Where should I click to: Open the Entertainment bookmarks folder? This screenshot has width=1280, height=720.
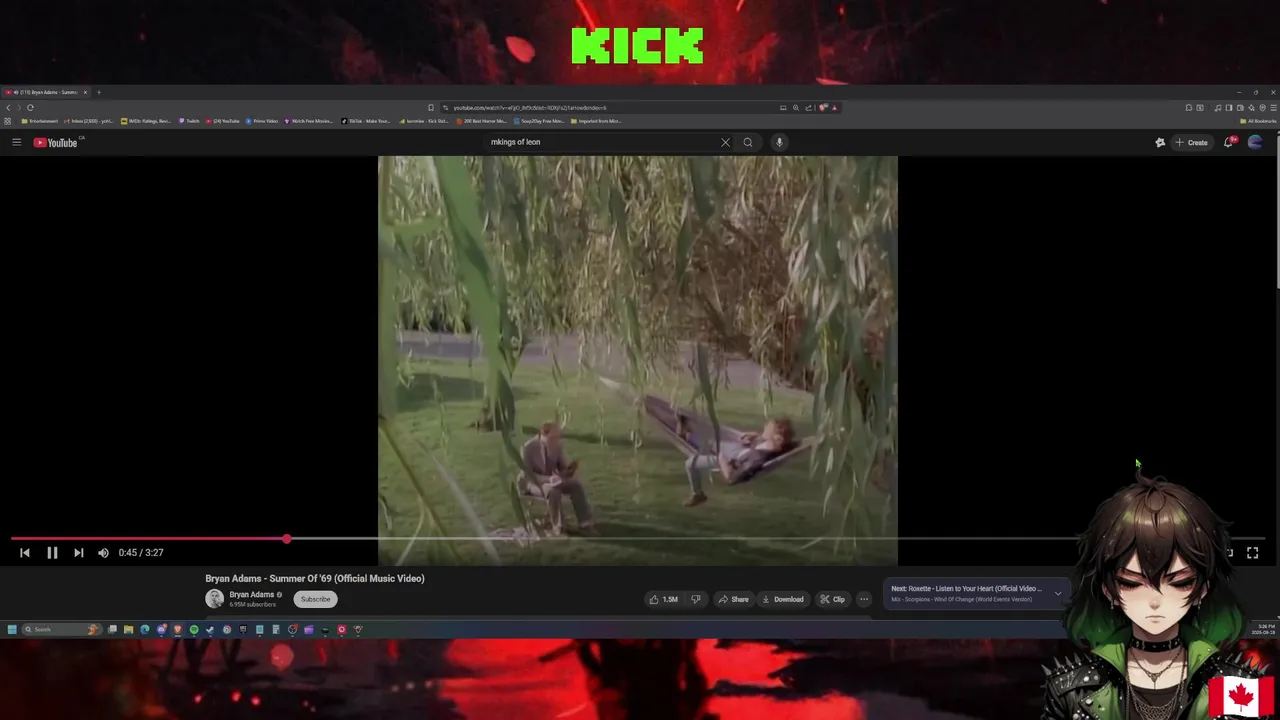40,121
